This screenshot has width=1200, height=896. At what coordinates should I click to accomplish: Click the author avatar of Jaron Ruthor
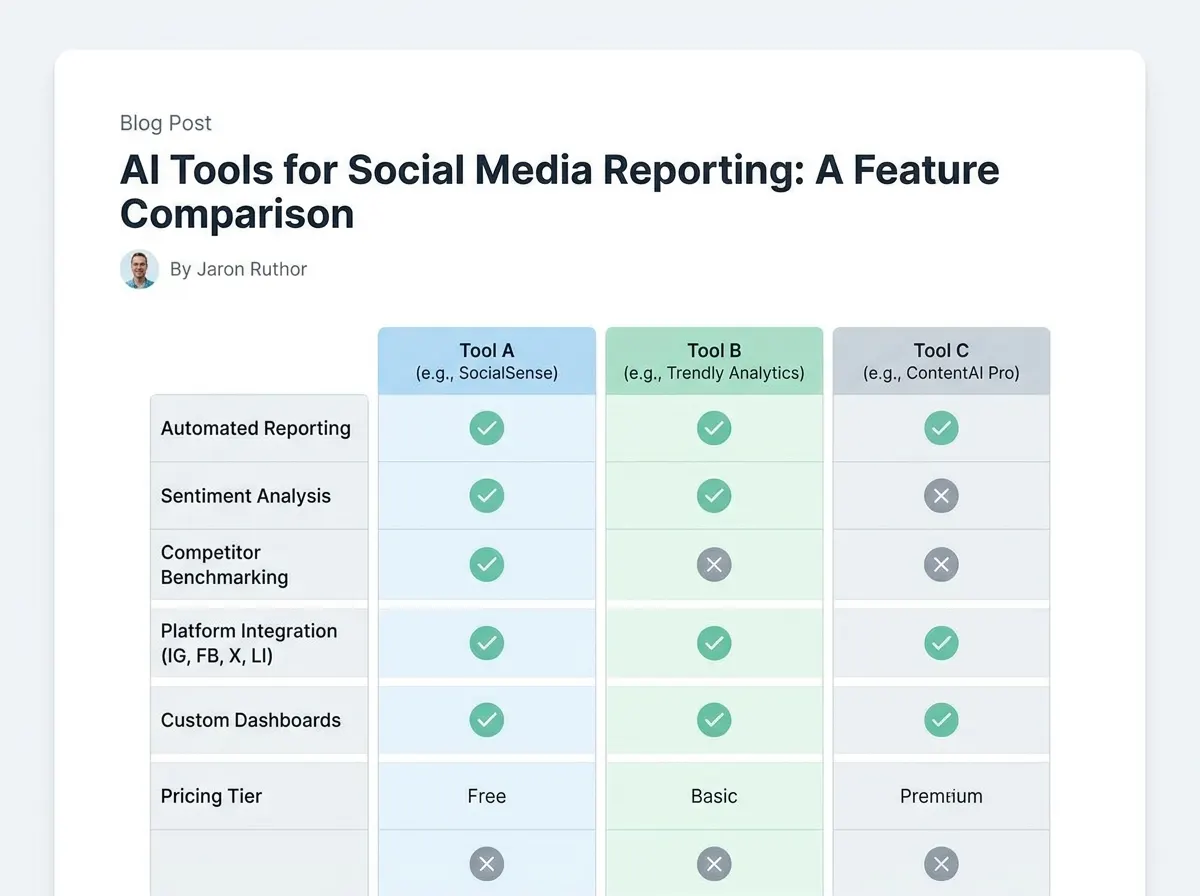(x=139, y=269)
